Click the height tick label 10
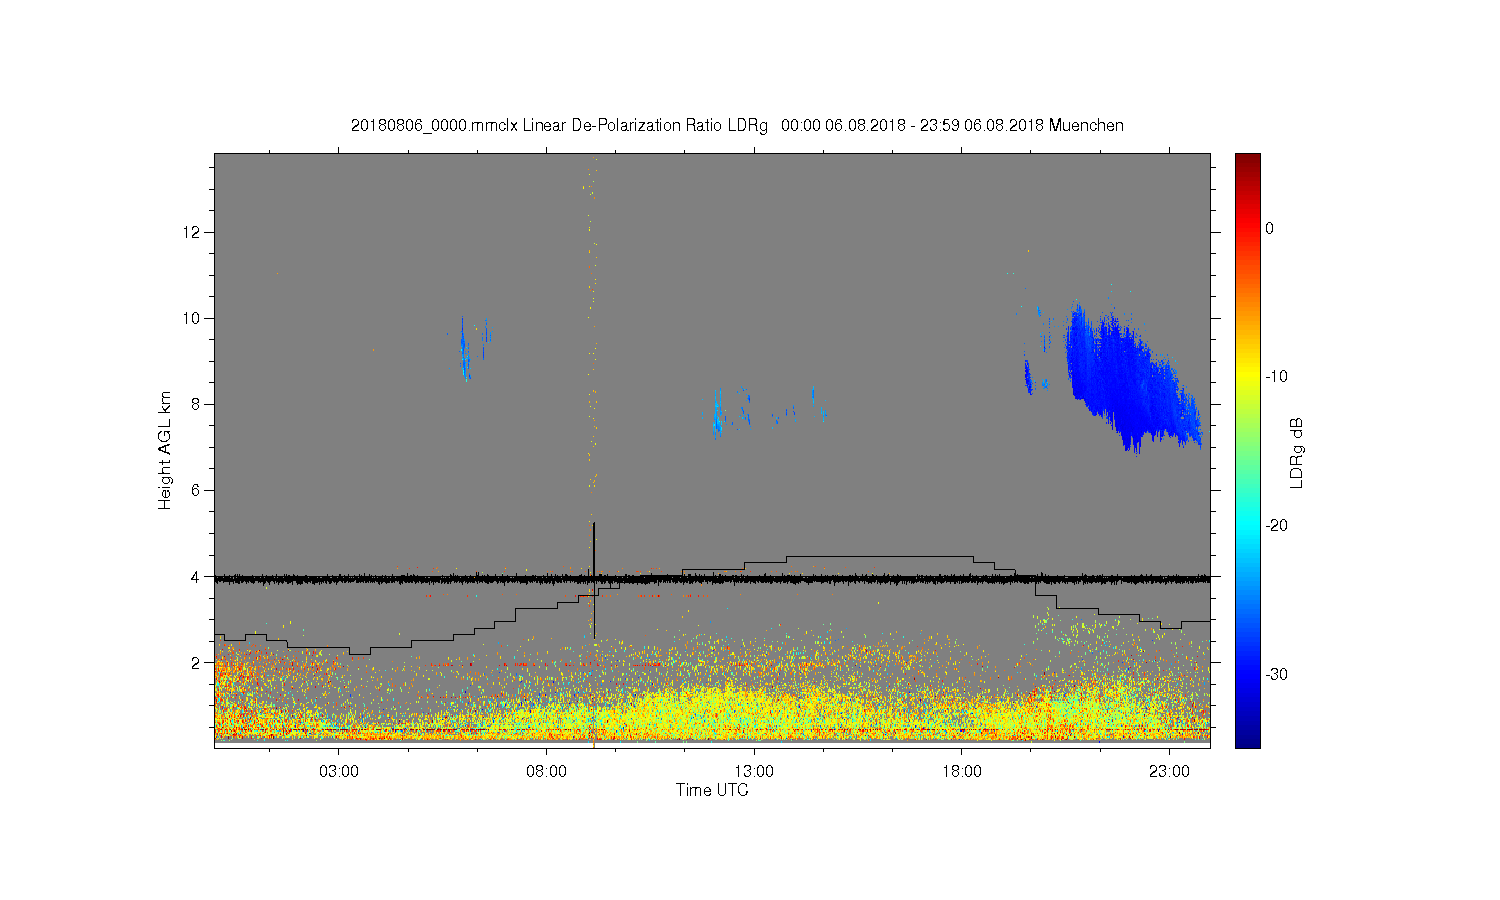 click(x=193, y=318)
